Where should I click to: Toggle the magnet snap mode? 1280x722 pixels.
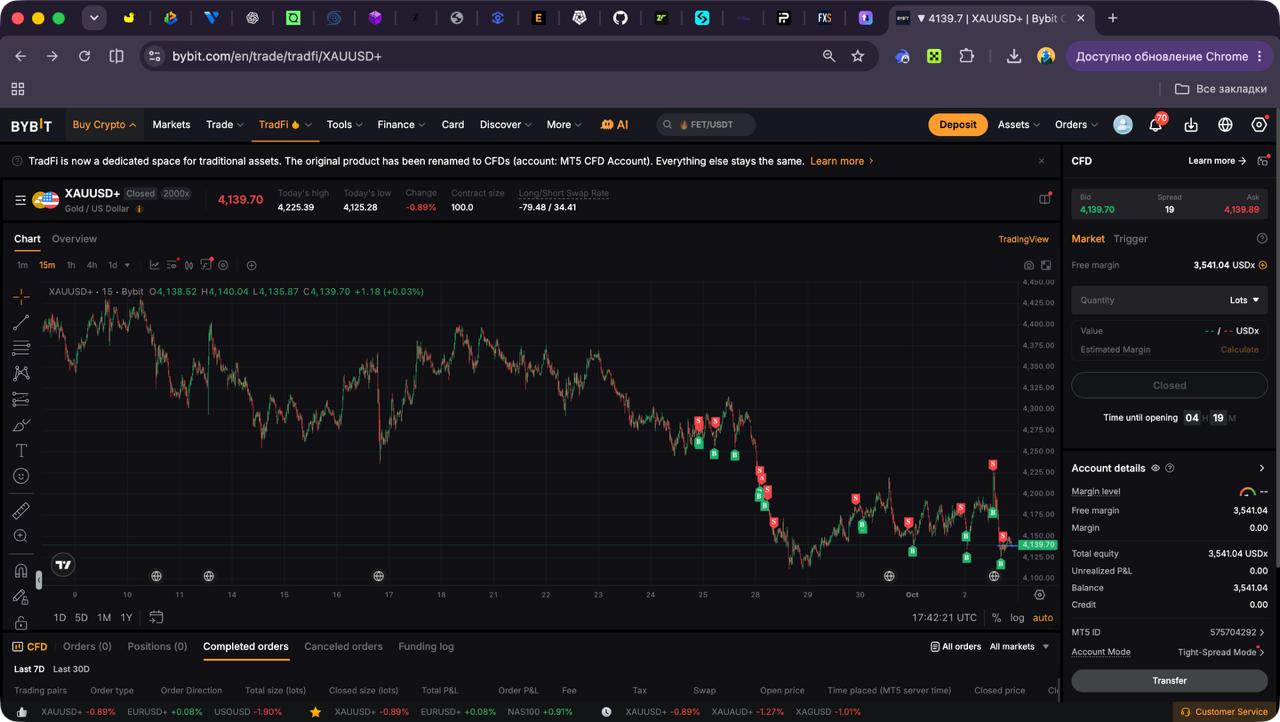(x=21, y=571)
